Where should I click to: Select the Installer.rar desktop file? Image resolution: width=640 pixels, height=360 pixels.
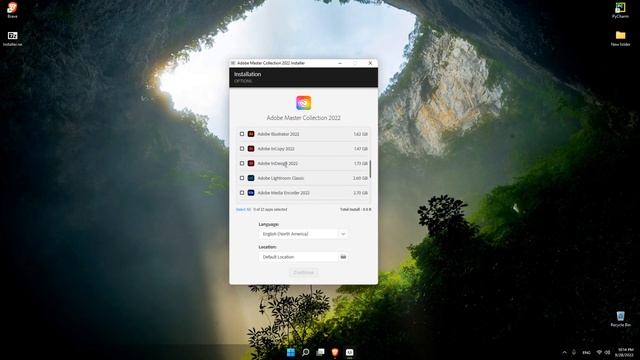(x=12, y=38)
